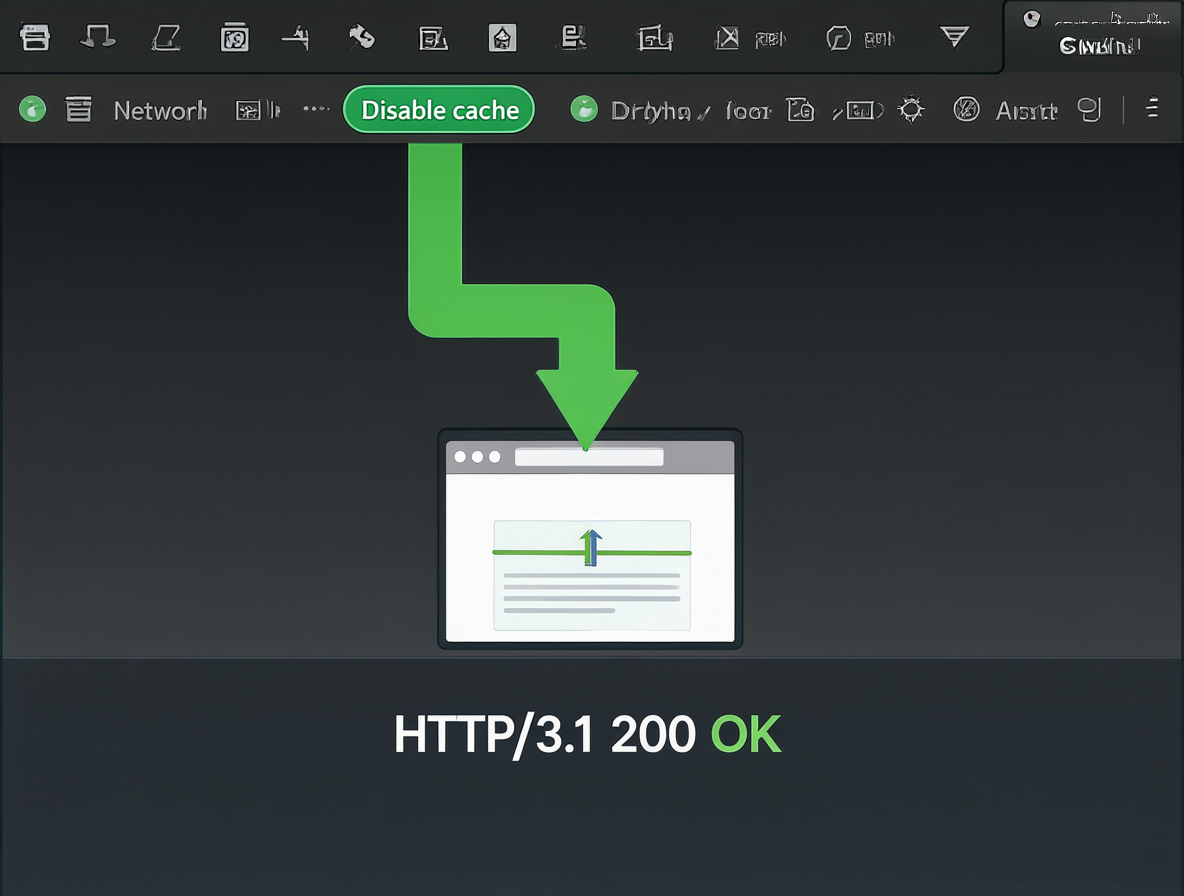This screenshot has height=896, width=1184.
Task: Click the music note icon
Action: [x=97, y=36]
